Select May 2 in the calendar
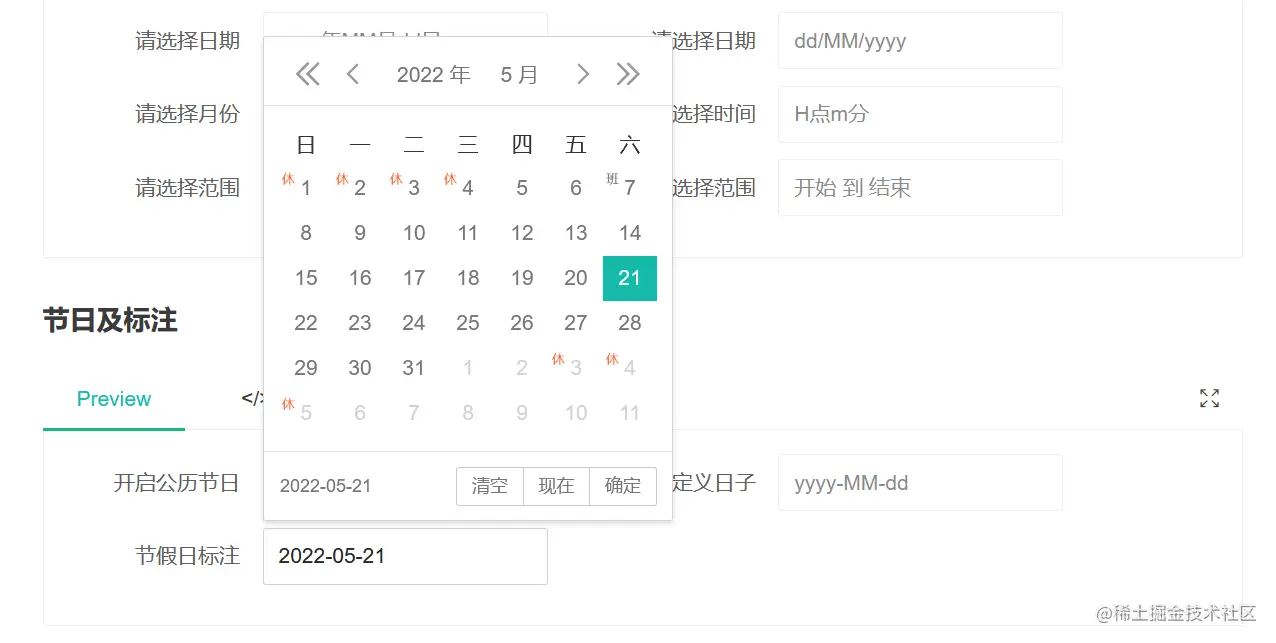The height and width of the screenshot is (643, 1276). click(360, 188)
